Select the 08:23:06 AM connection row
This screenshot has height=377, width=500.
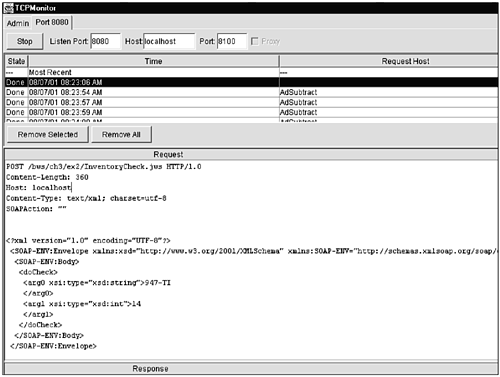point(252,82)
